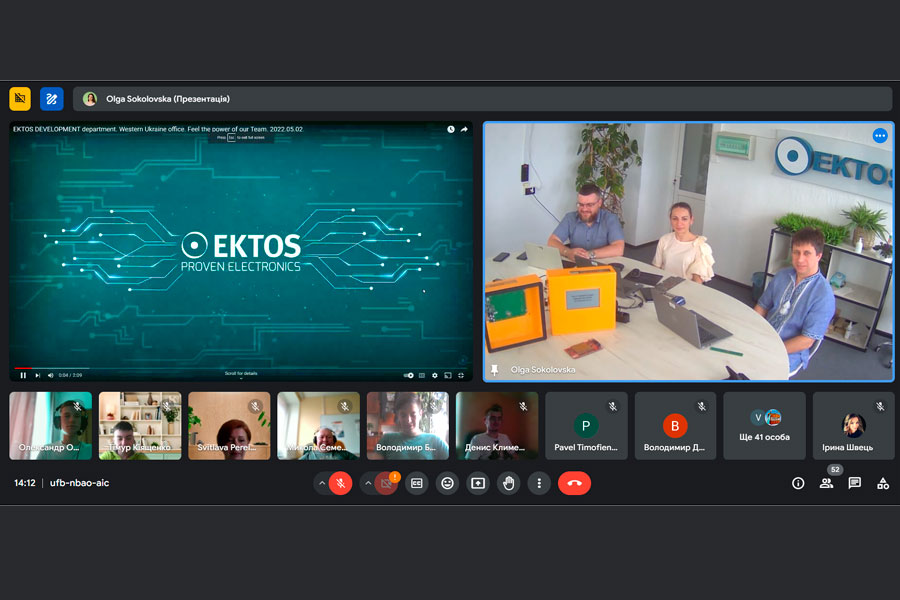900x600 pixels.
Task: Expand audio settings arrow beside microphone
Action: point(322,483)
